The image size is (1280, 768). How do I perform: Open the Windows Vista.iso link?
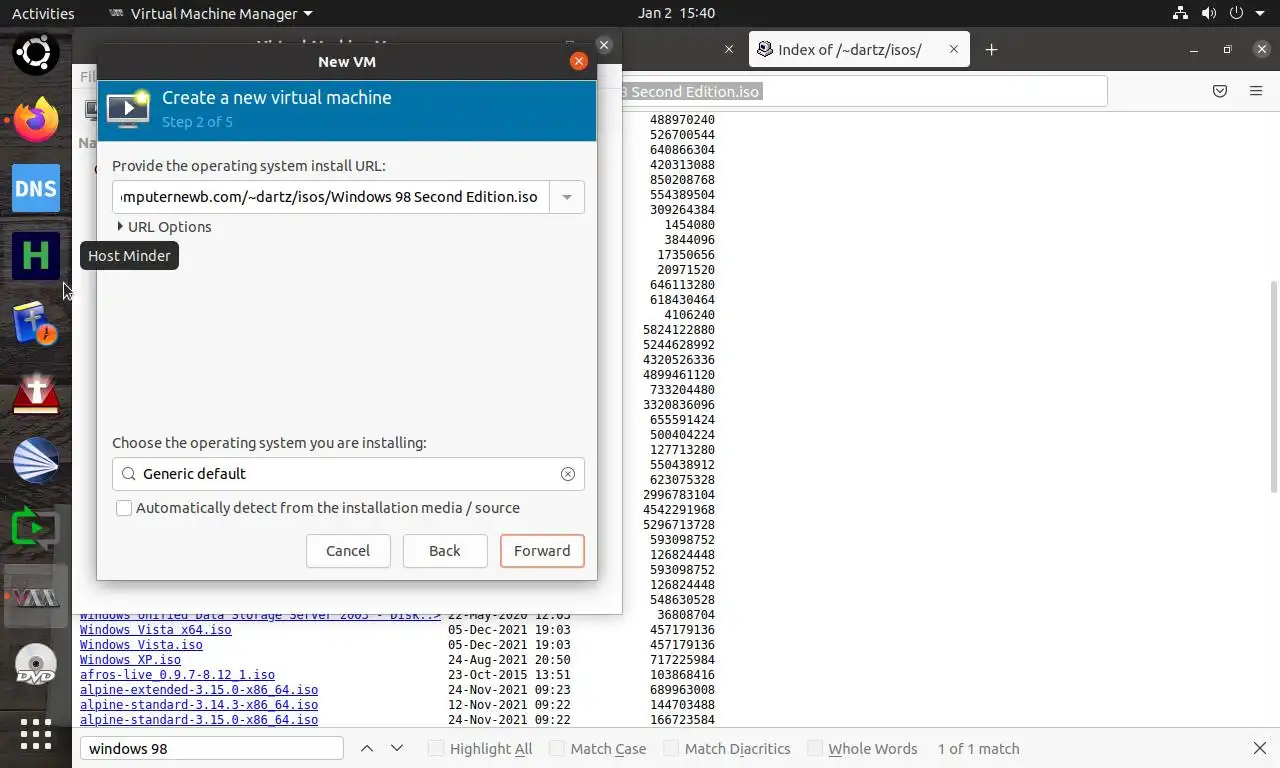point(141,645)
